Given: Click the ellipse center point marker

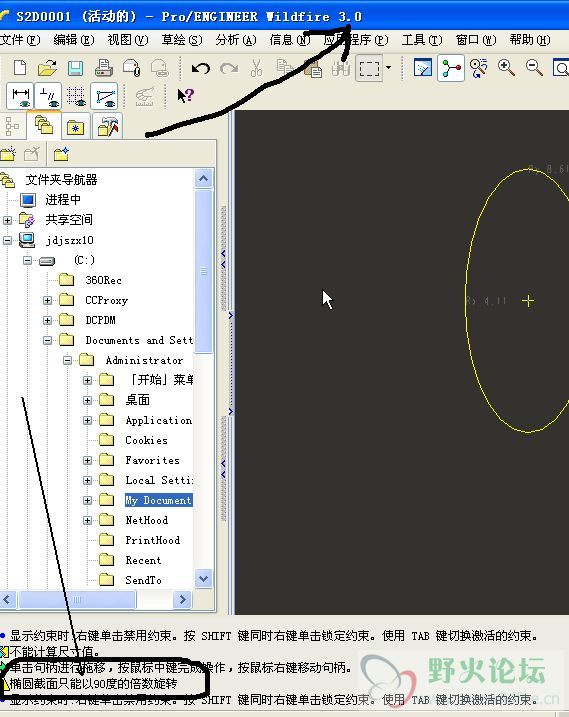Looking at the screenshot, I should tap(528, 301).
